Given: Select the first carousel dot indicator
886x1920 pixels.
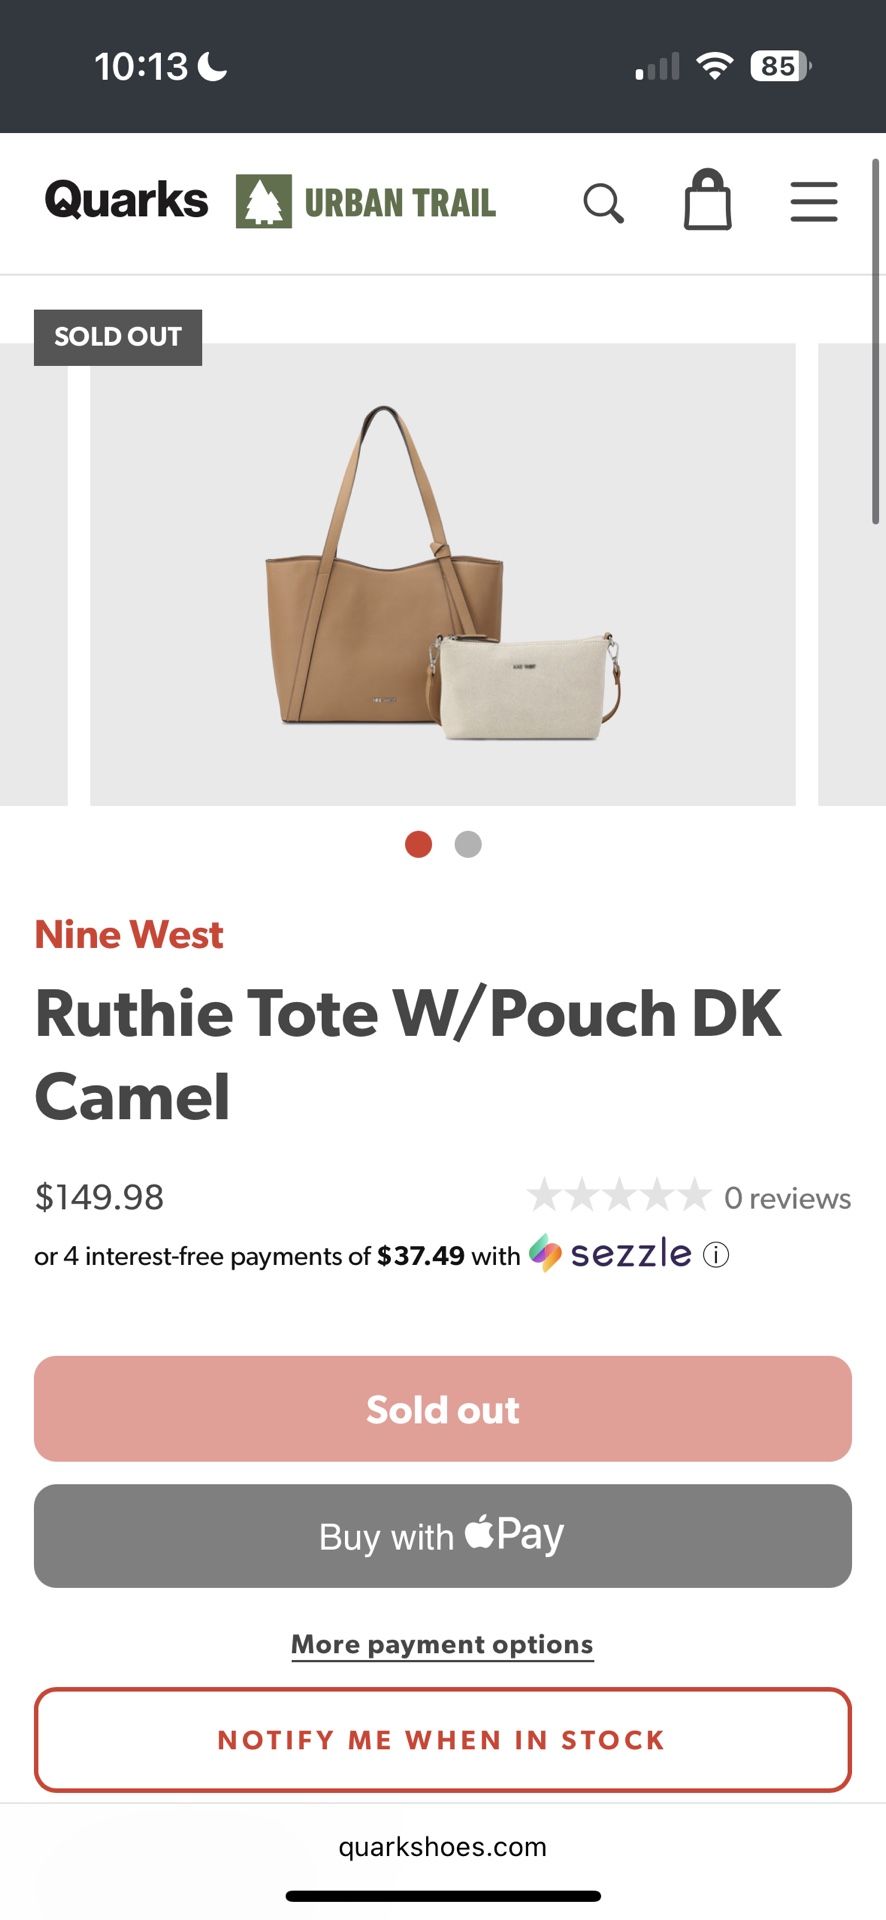Looking at the screenshot, I should [419, 844].
